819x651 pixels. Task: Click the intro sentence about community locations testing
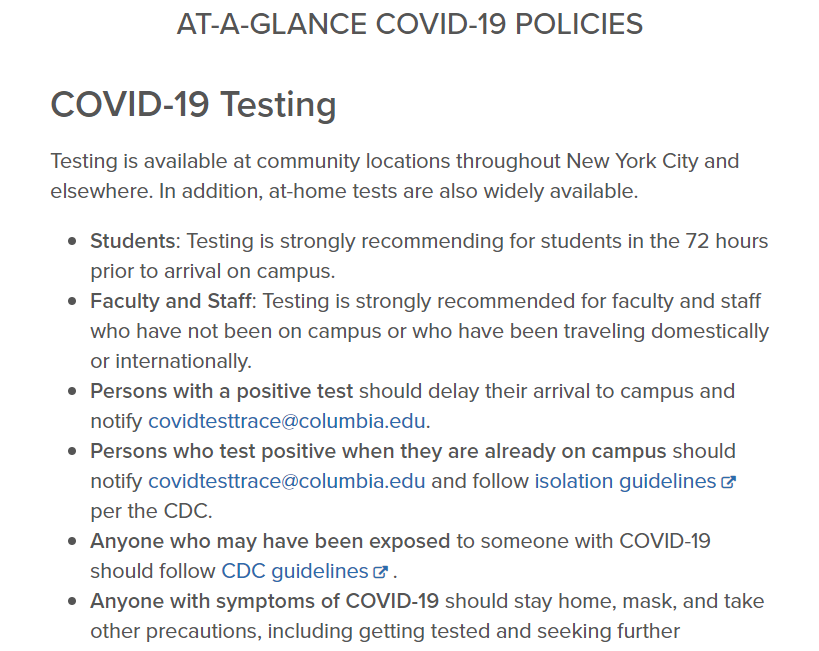394,176
